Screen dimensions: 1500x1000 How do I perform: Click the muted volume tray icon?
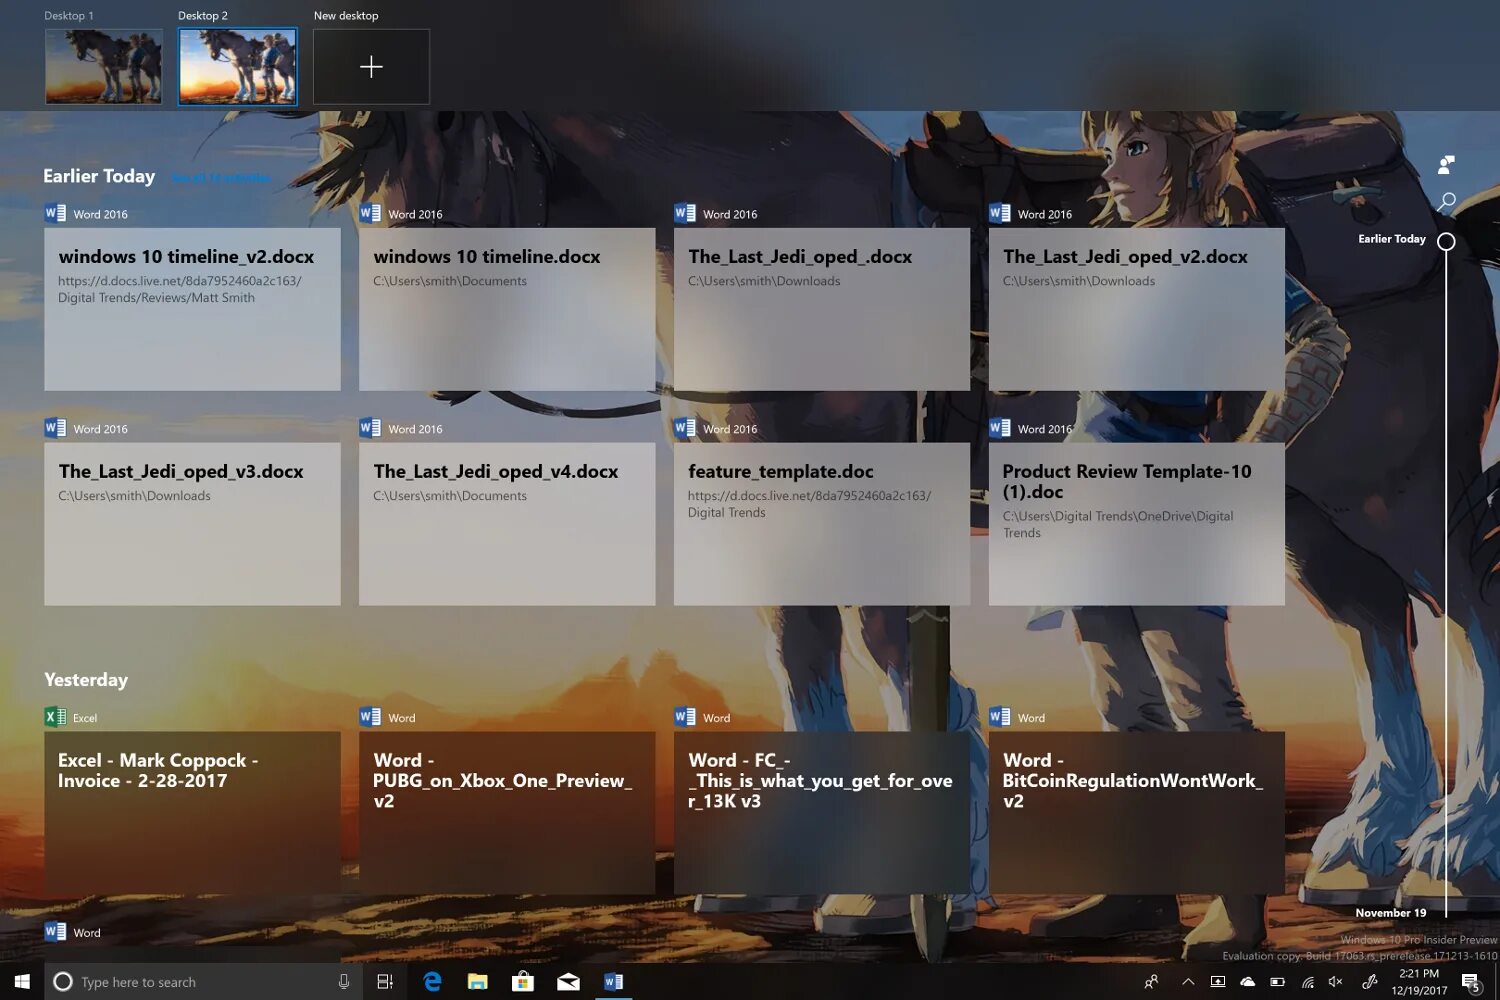pos(1336,982)
